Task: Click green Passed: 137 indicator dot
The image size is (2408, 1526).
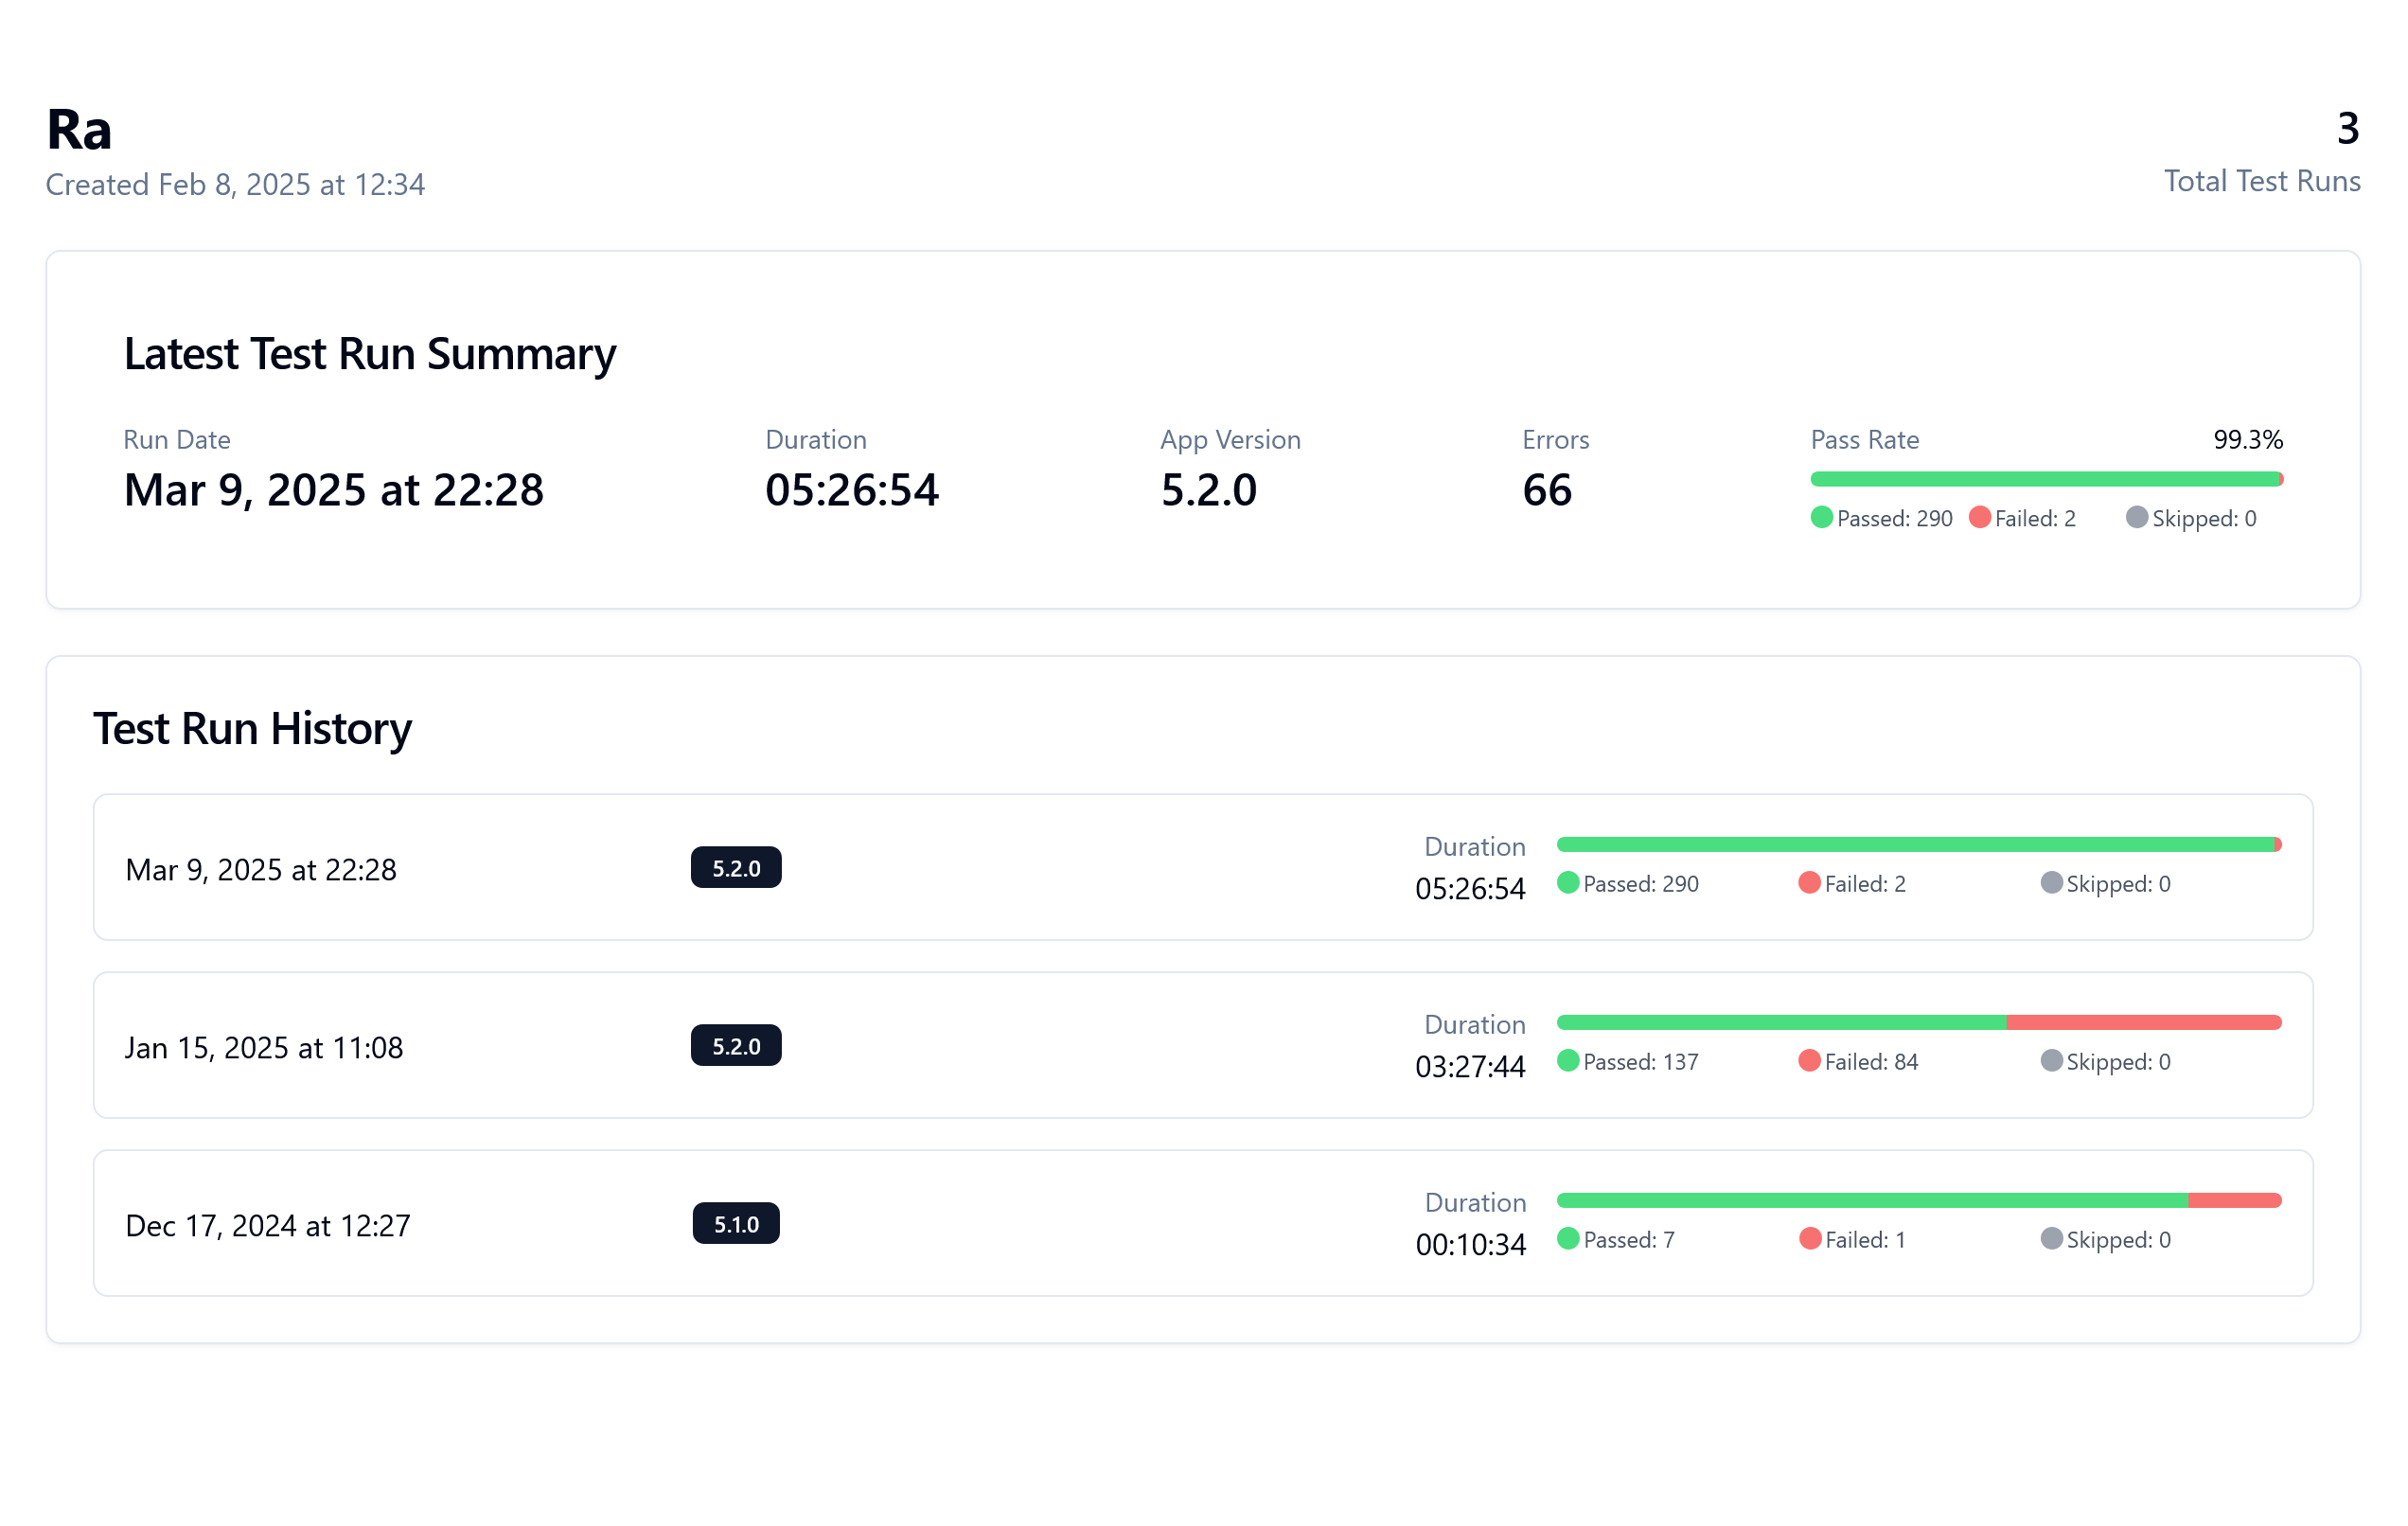Action: coord(1568,1060)
